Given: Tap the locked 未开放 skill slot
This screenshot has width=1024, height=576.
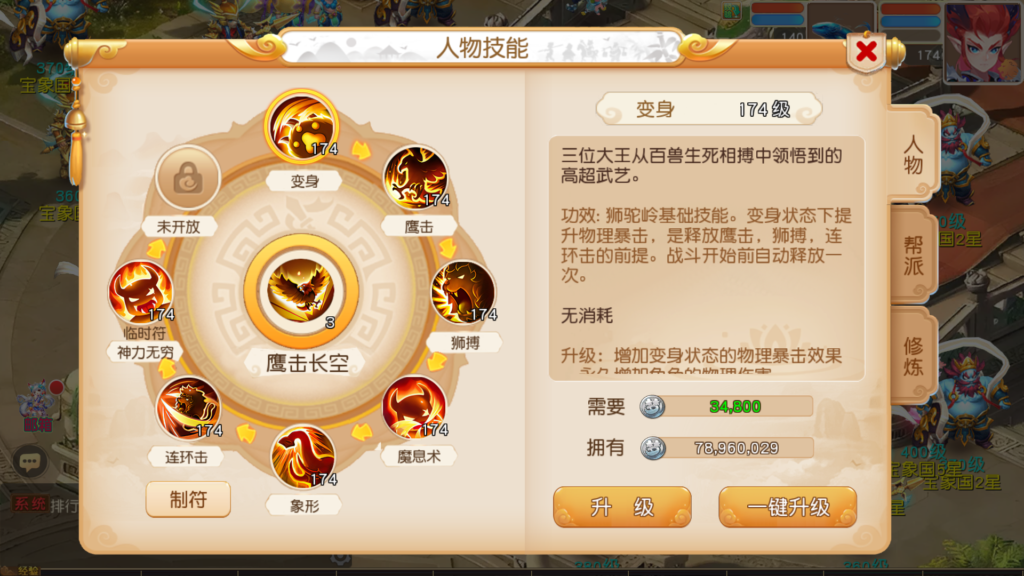Looking at the screenshot, I should coord(188,178).
